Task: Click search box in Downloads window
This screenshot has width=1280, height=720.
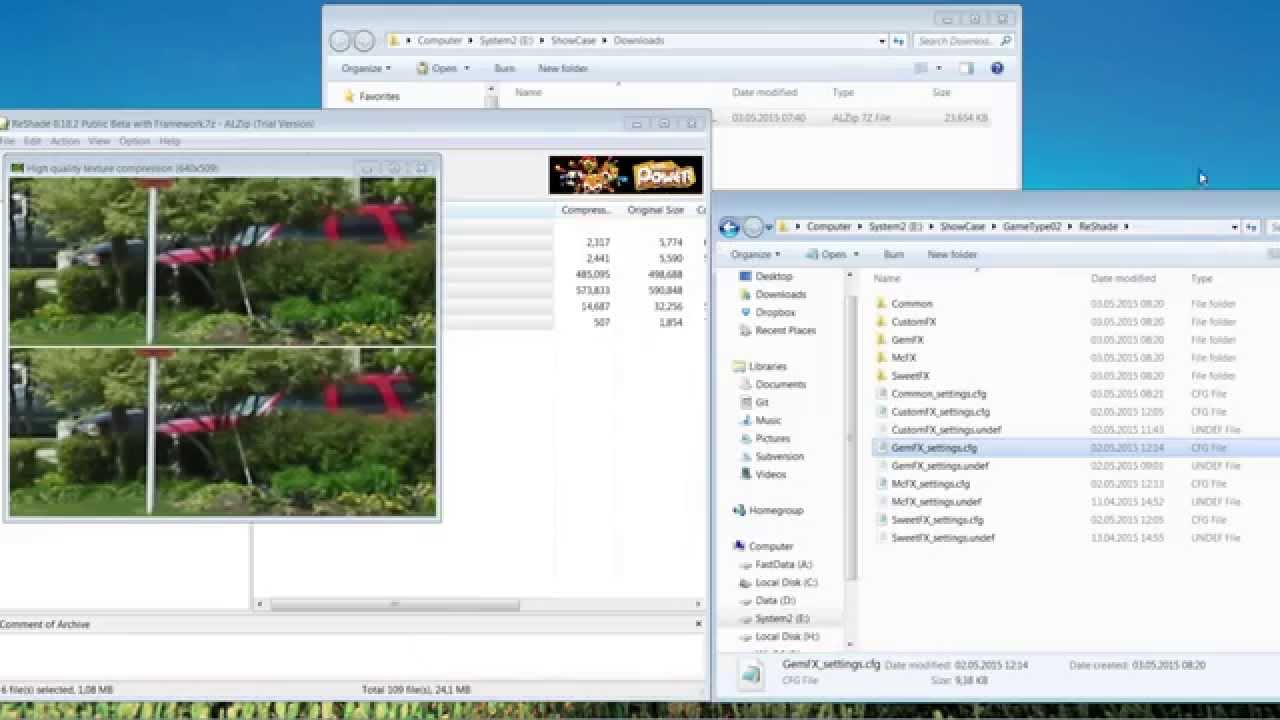Action: [x=964, y=41]
